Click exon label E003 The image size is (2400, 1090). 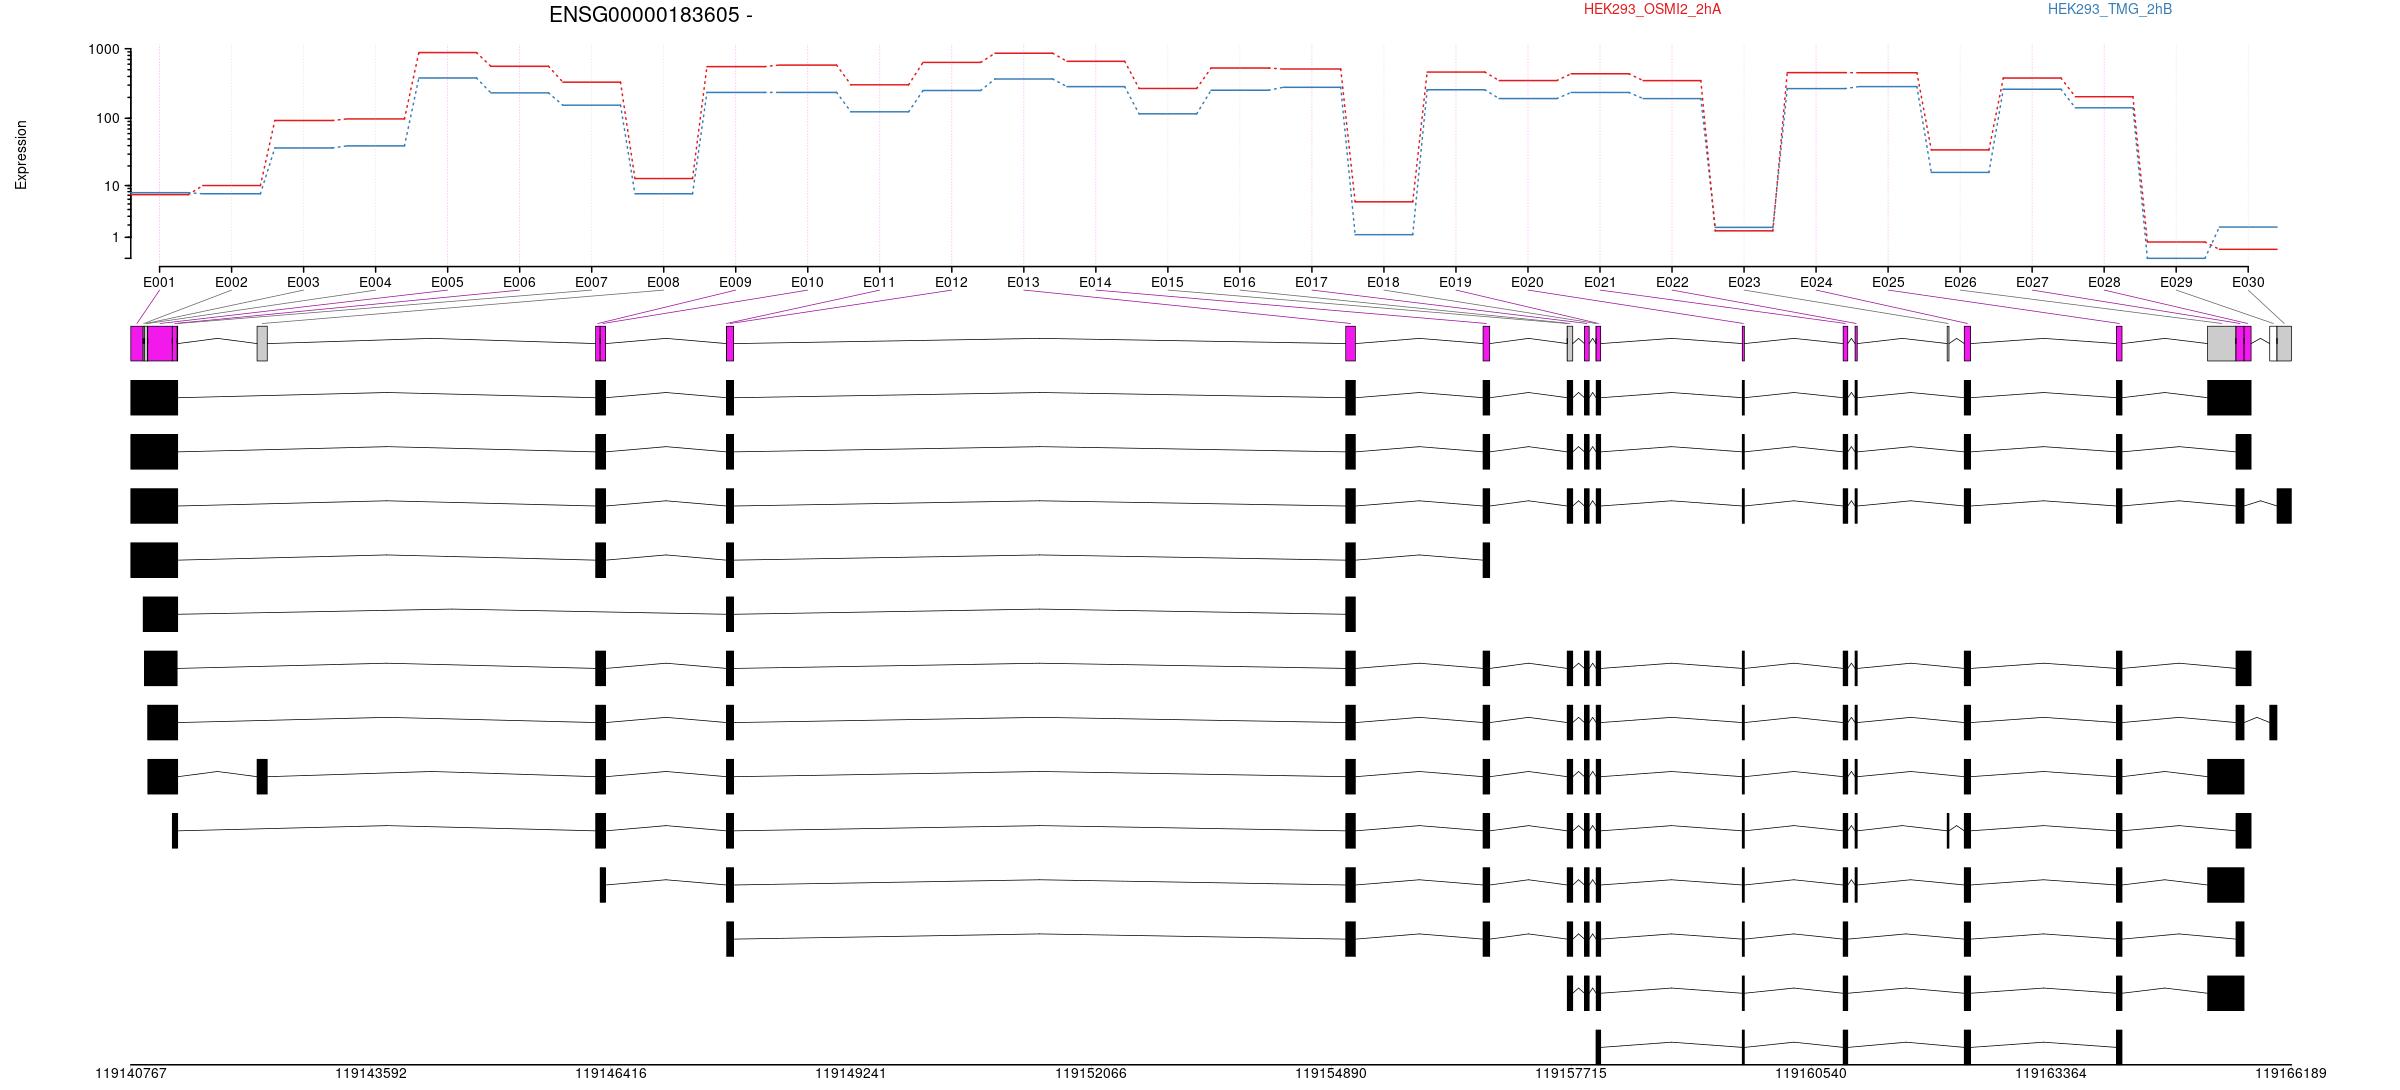pyautogui.click(x=303, y=282)
